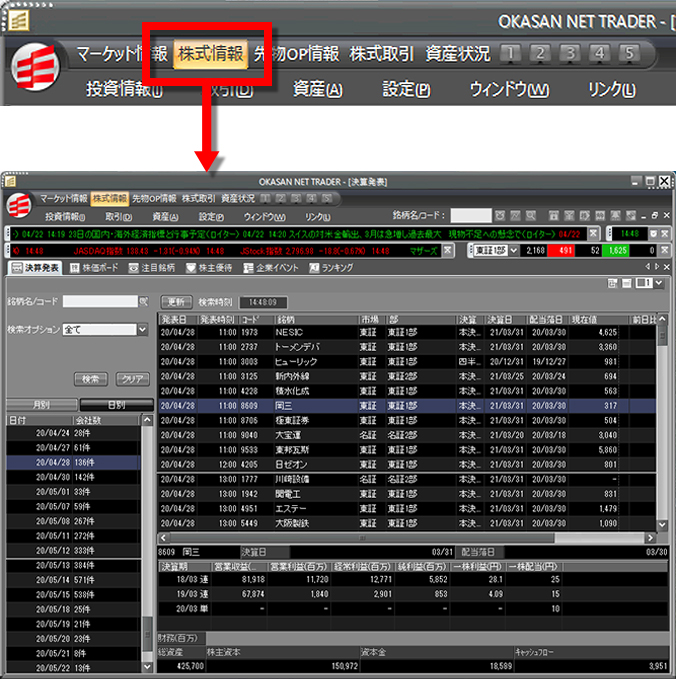Click the 株価ボード tab icon
The height and width of the screenshot is (682, 676).
click(74, 268)
